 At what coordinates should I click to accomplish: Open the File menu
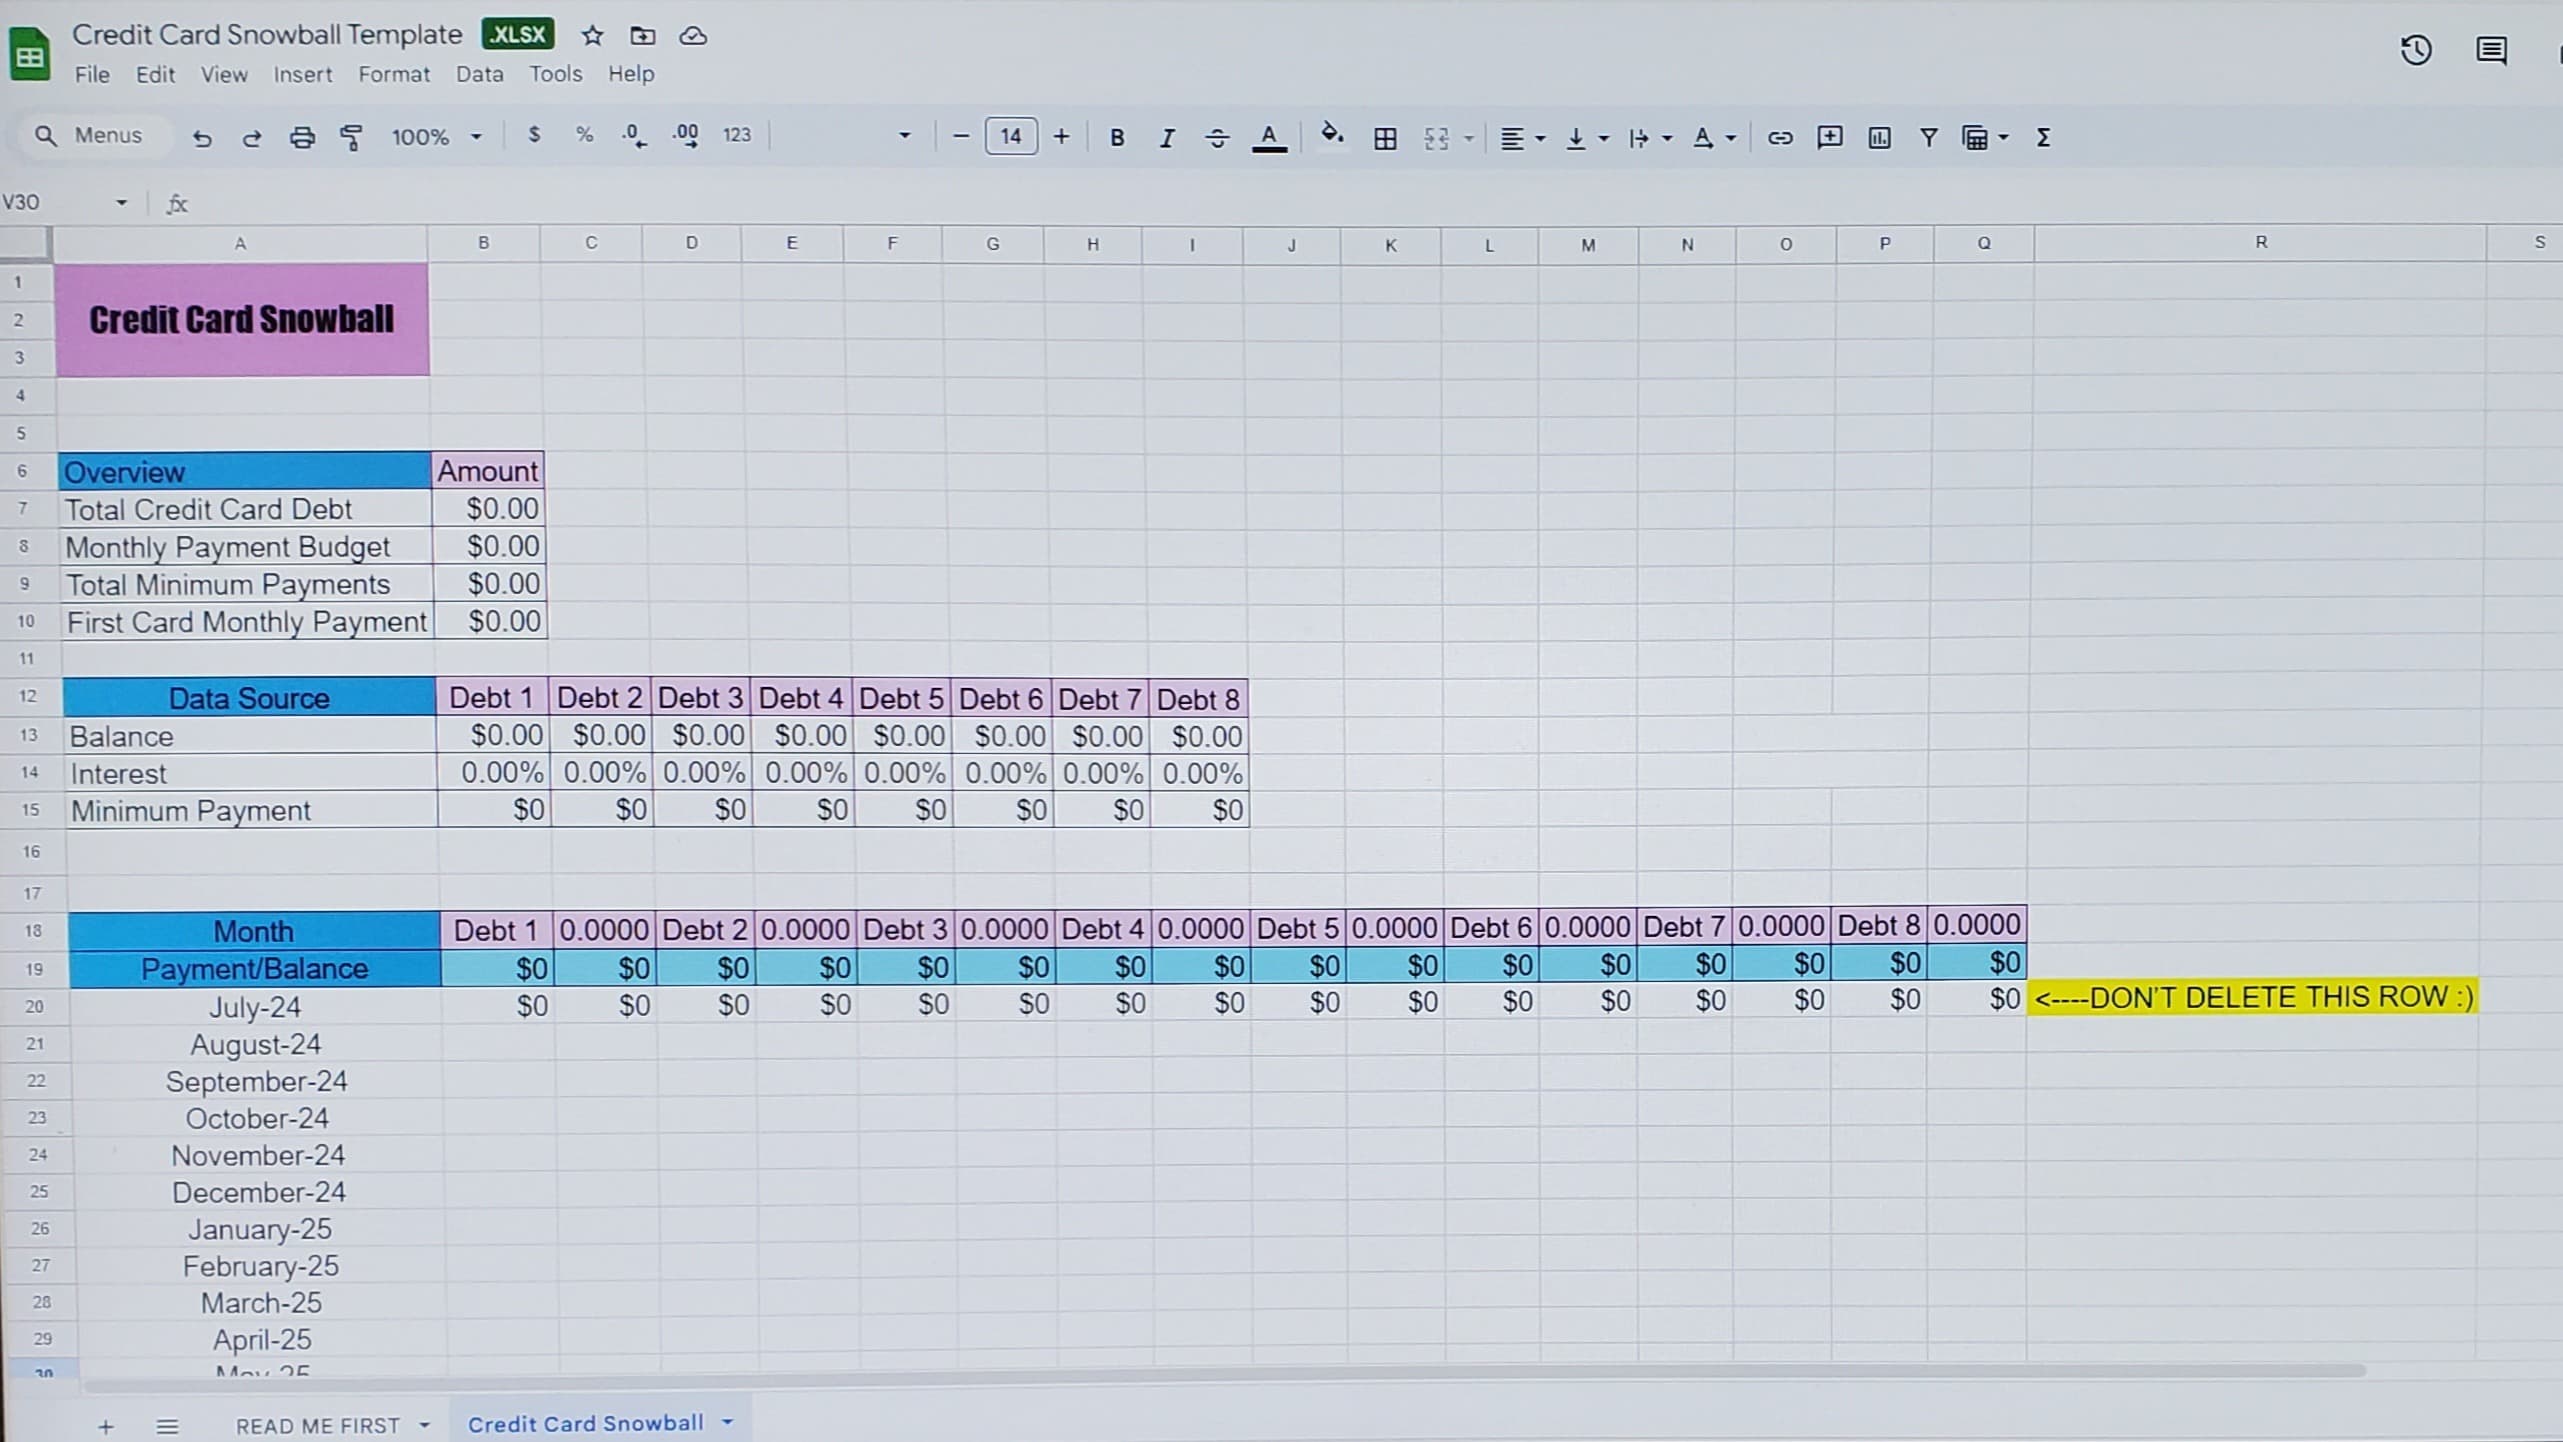pyautogui.click(x=92, y=75)
